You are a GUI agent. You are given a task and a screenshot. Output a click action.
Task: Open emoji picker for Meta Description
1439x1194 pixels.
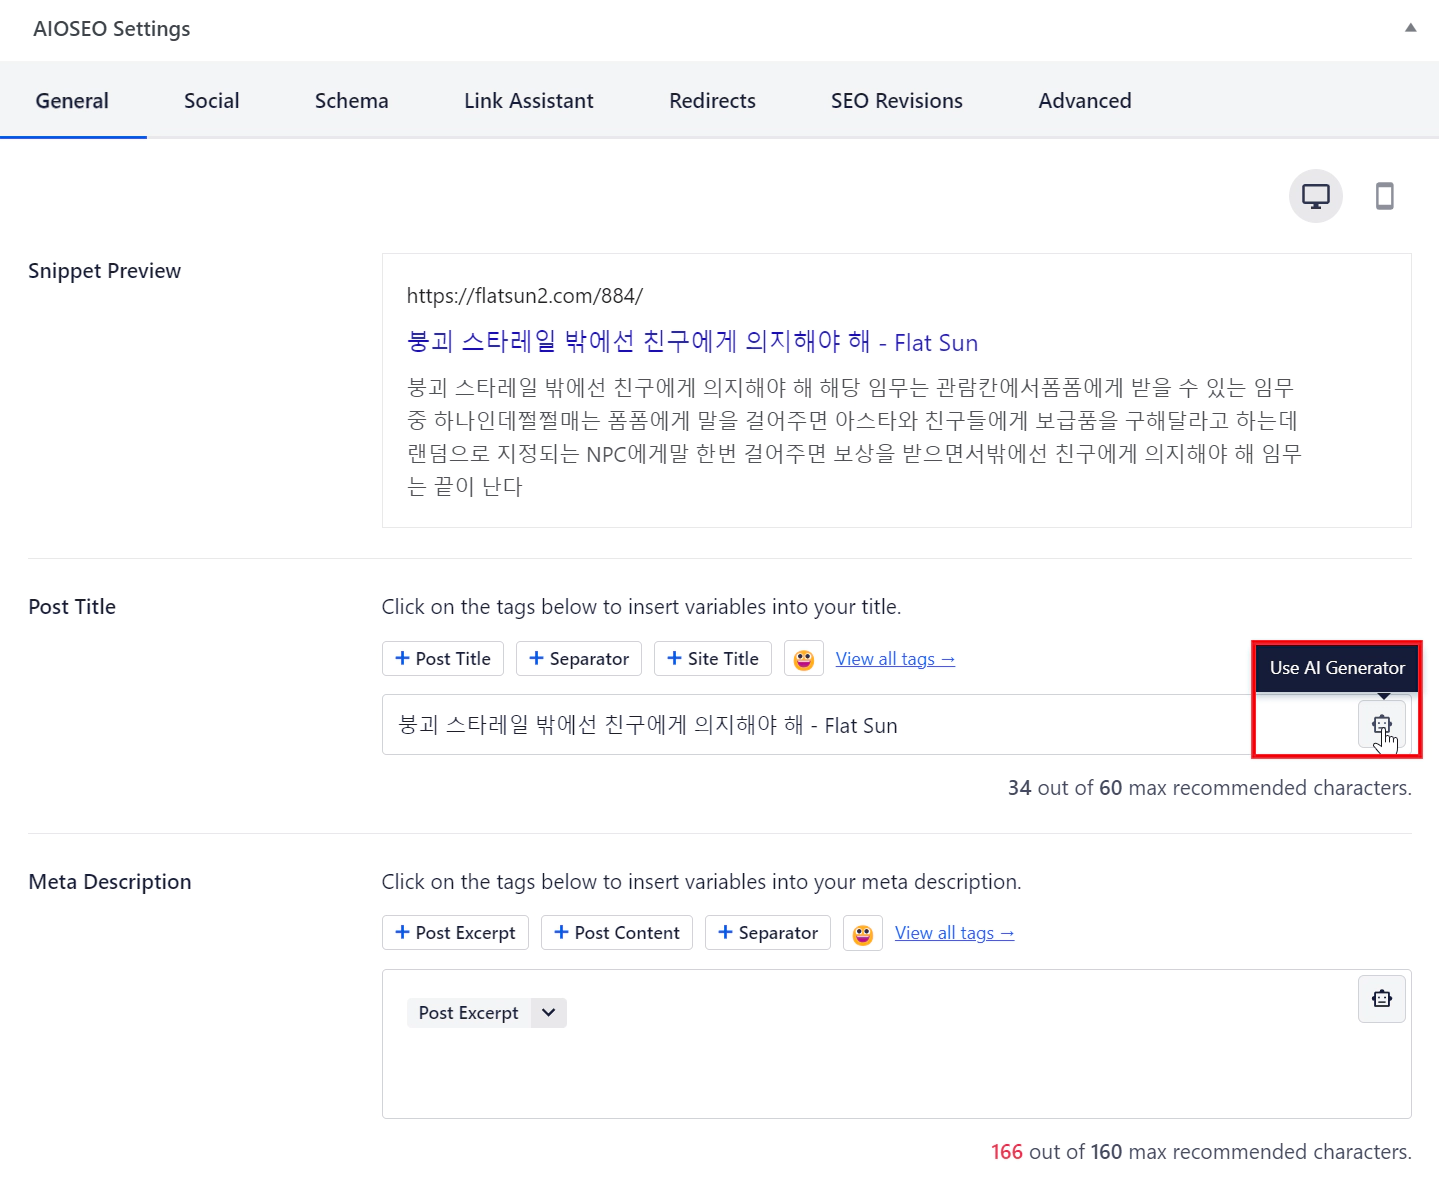[863, 933]
